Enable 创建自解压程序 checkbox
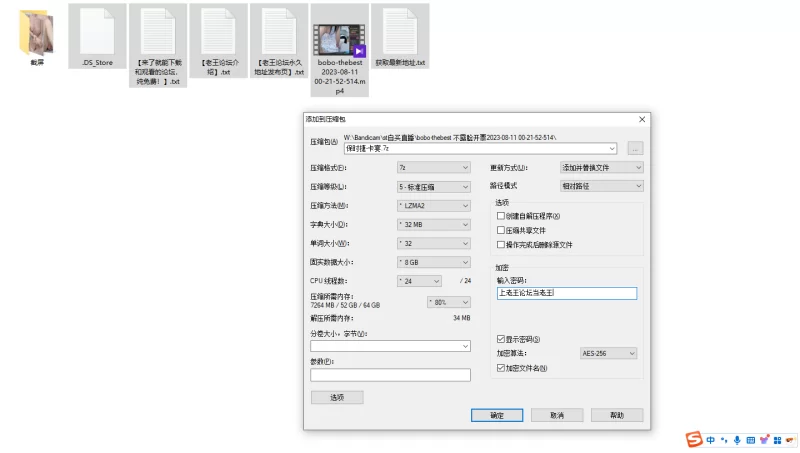 (x=501, y=216)
